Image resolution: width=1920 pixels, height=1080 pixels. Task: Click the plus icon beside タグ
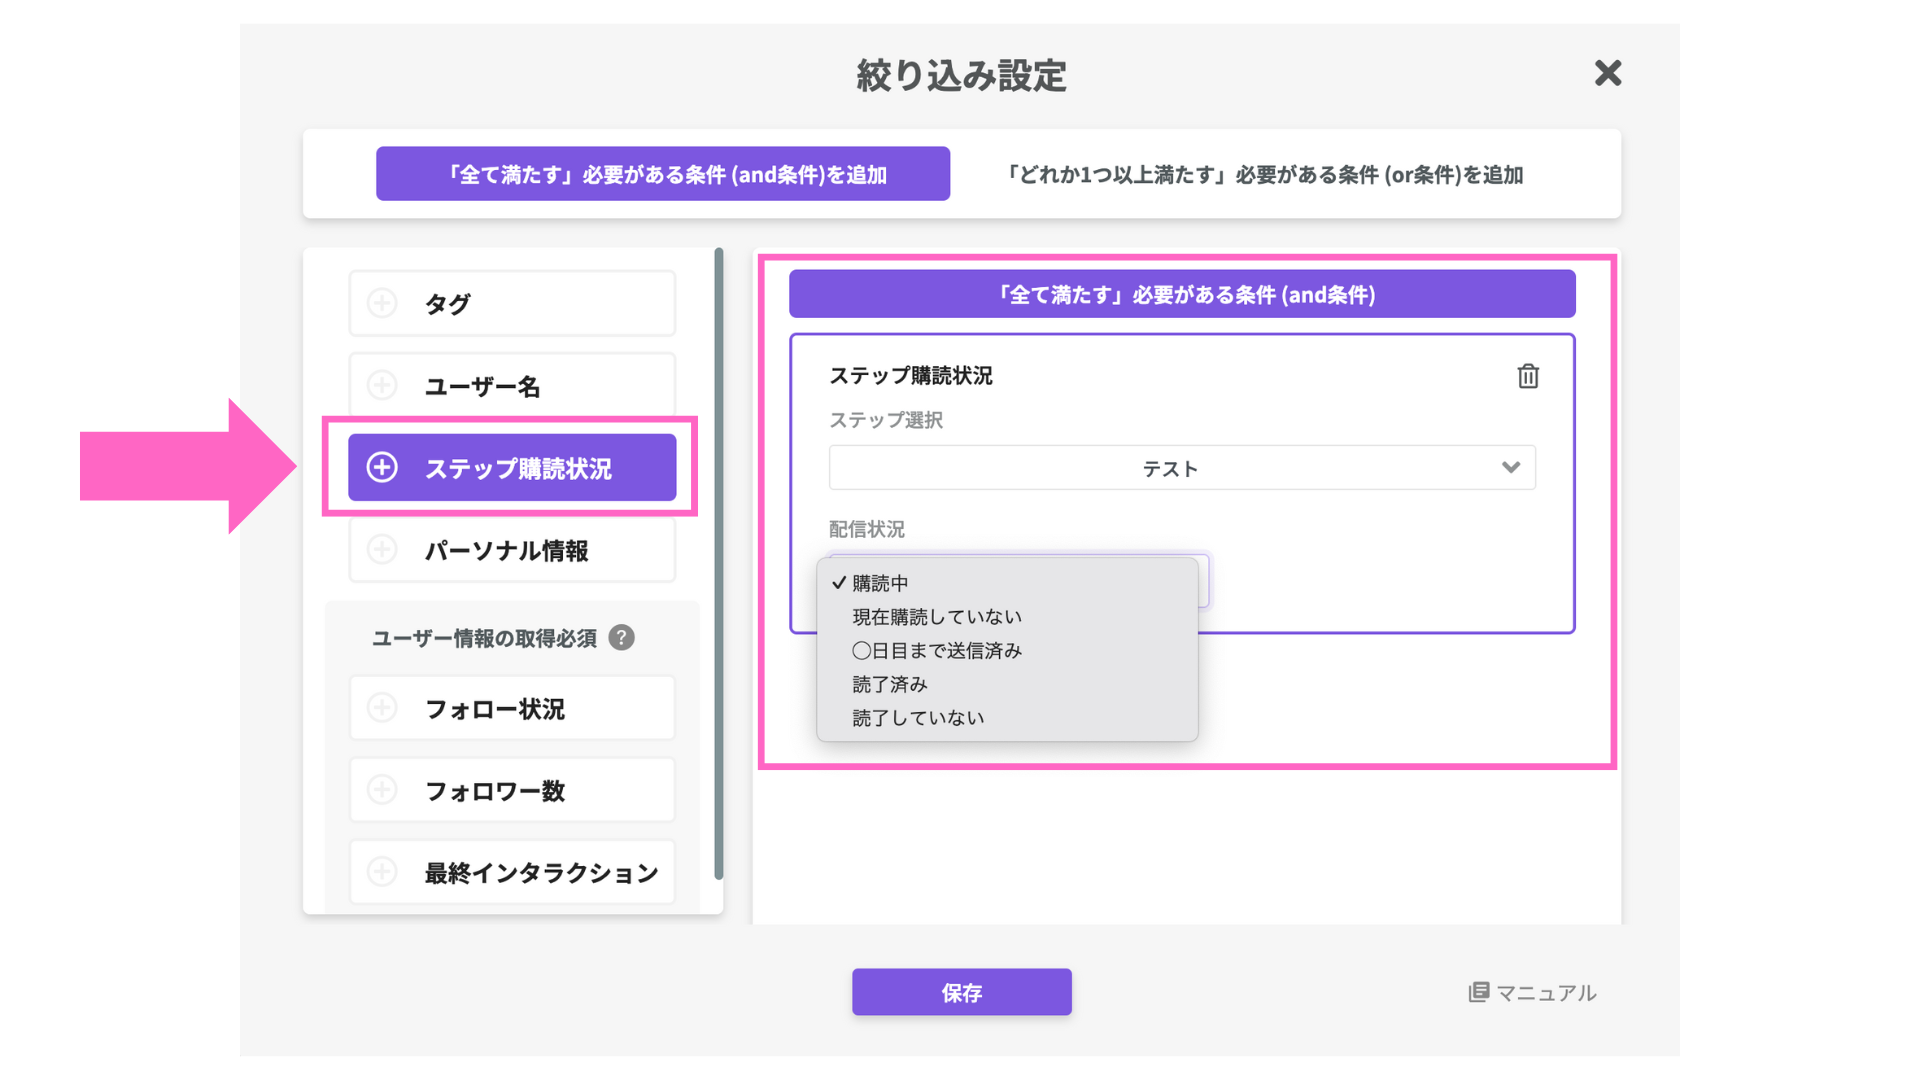(x=382, y=303)
